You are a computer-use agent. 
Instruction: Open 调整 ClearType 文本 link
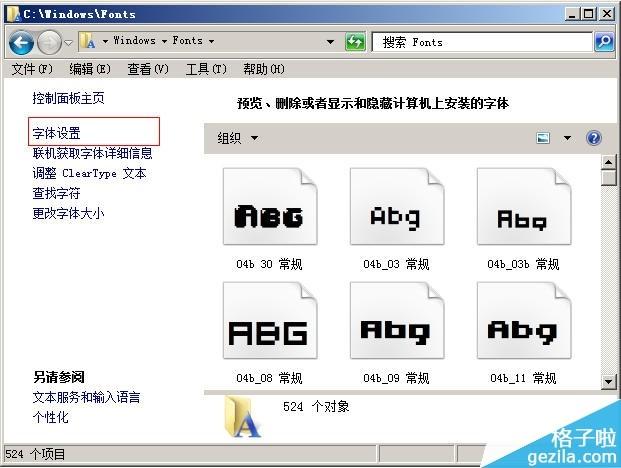[x=90, y=173]
